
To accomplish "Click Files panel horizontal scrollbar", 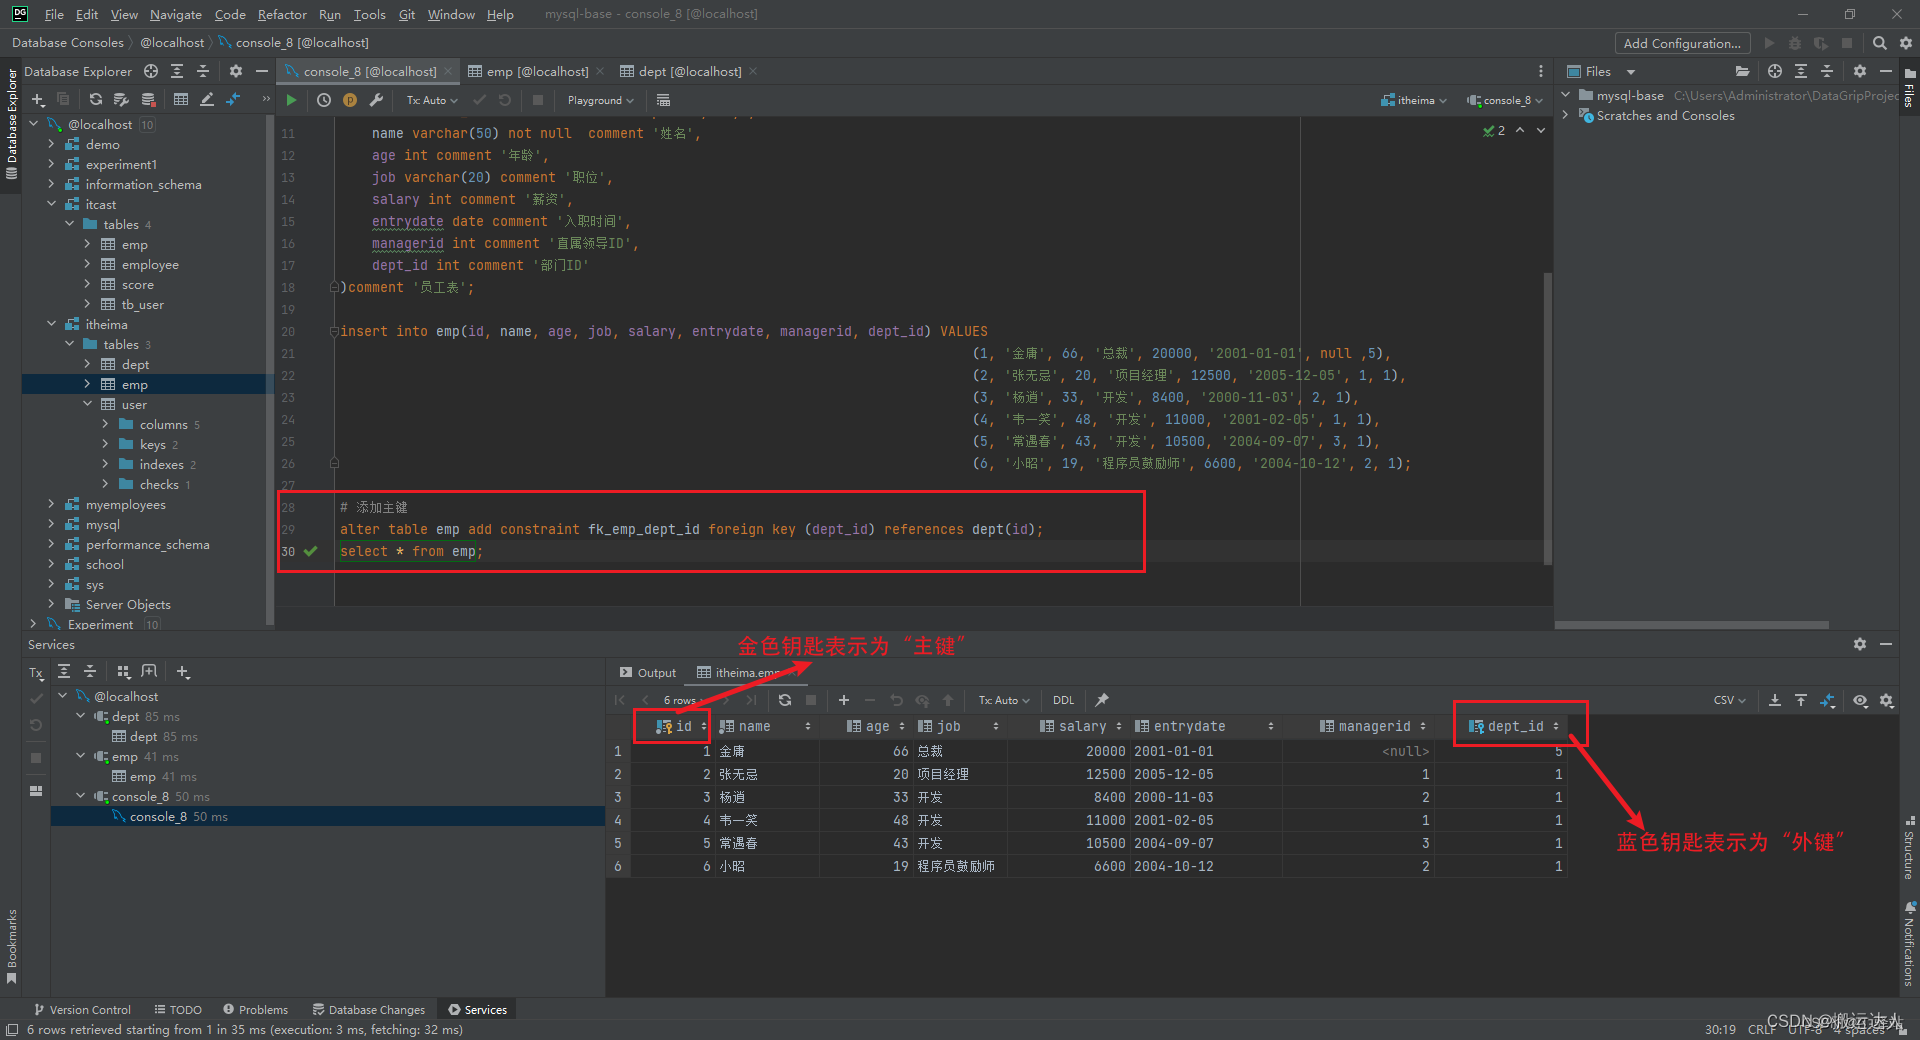I will point(1692,625).
